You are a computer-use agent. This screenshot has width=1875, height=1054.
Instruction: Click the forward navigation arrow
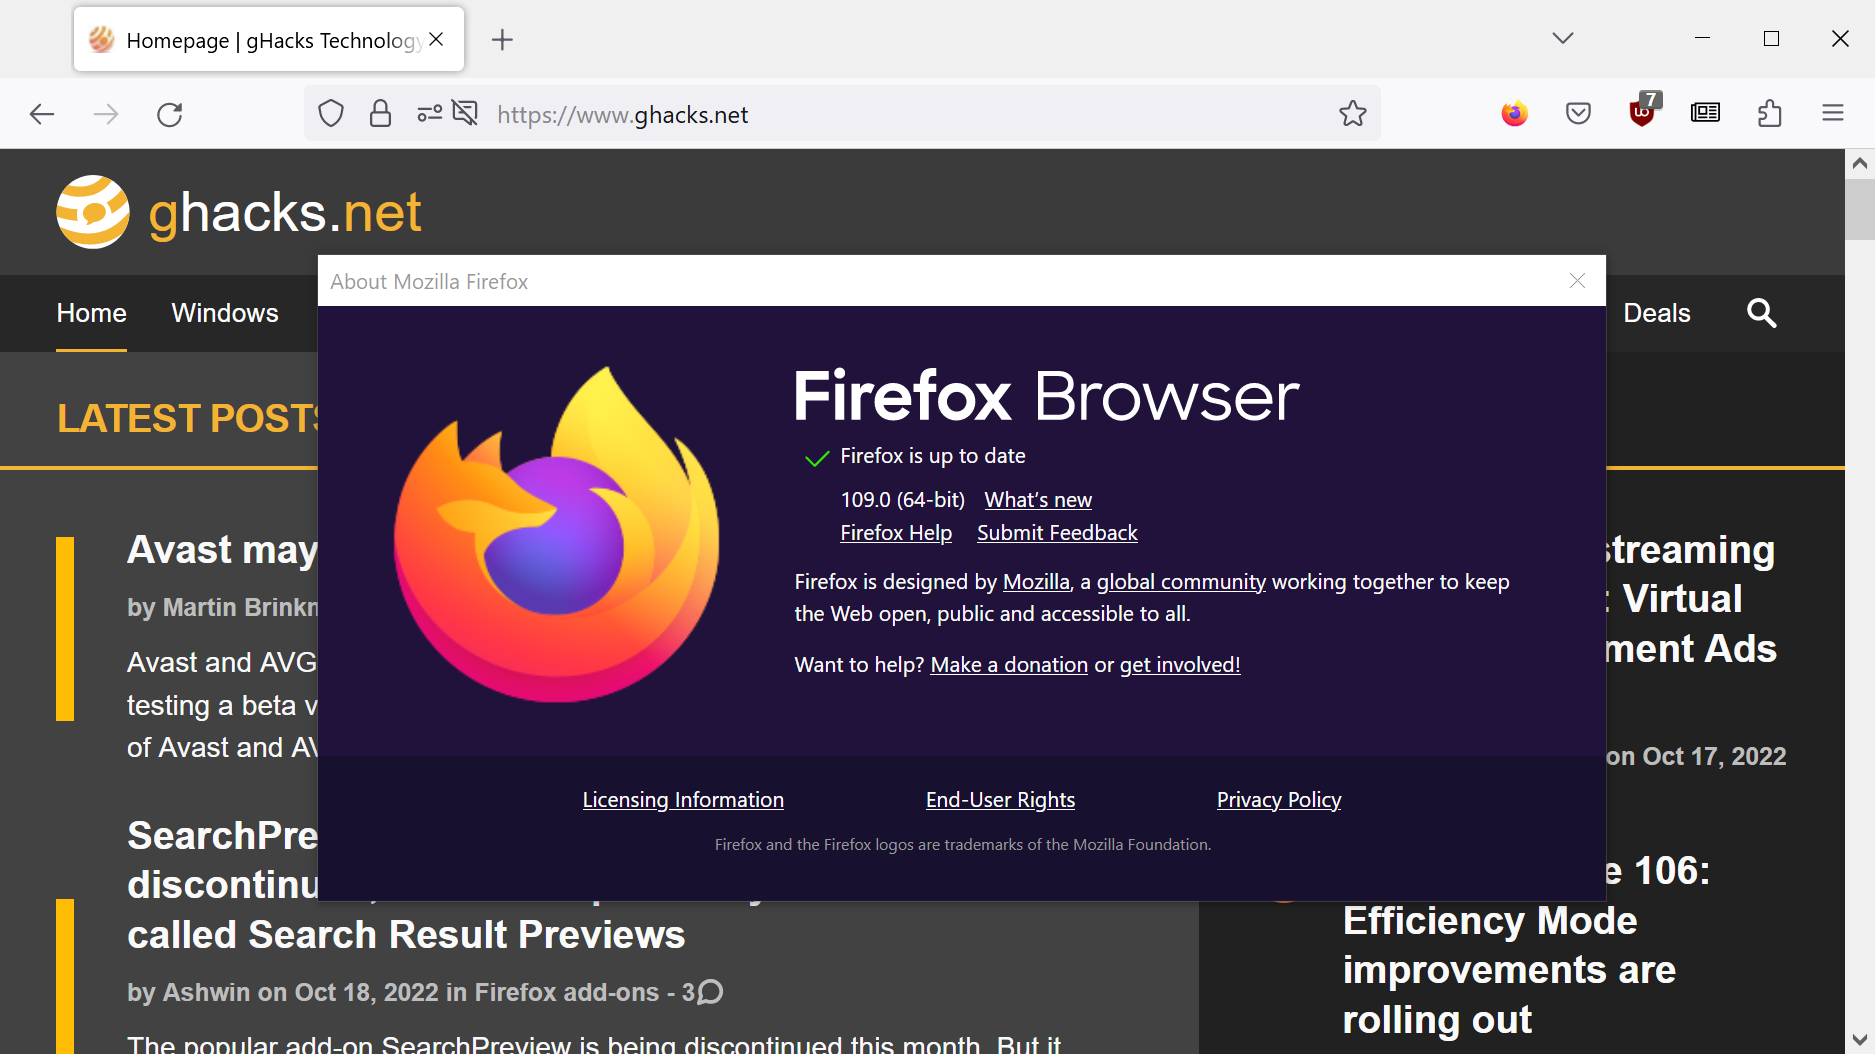tap(106, 114)
